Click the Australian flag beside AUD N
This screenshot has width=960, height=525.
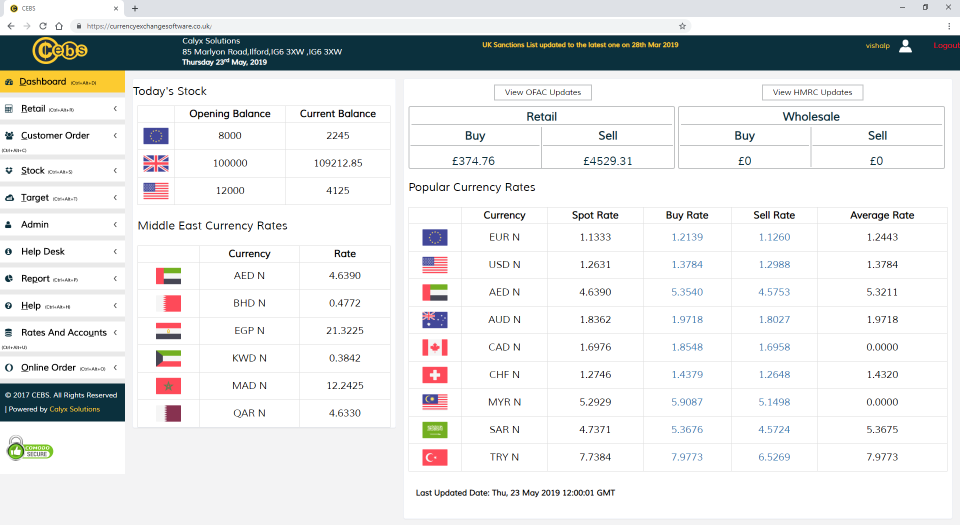435,320
